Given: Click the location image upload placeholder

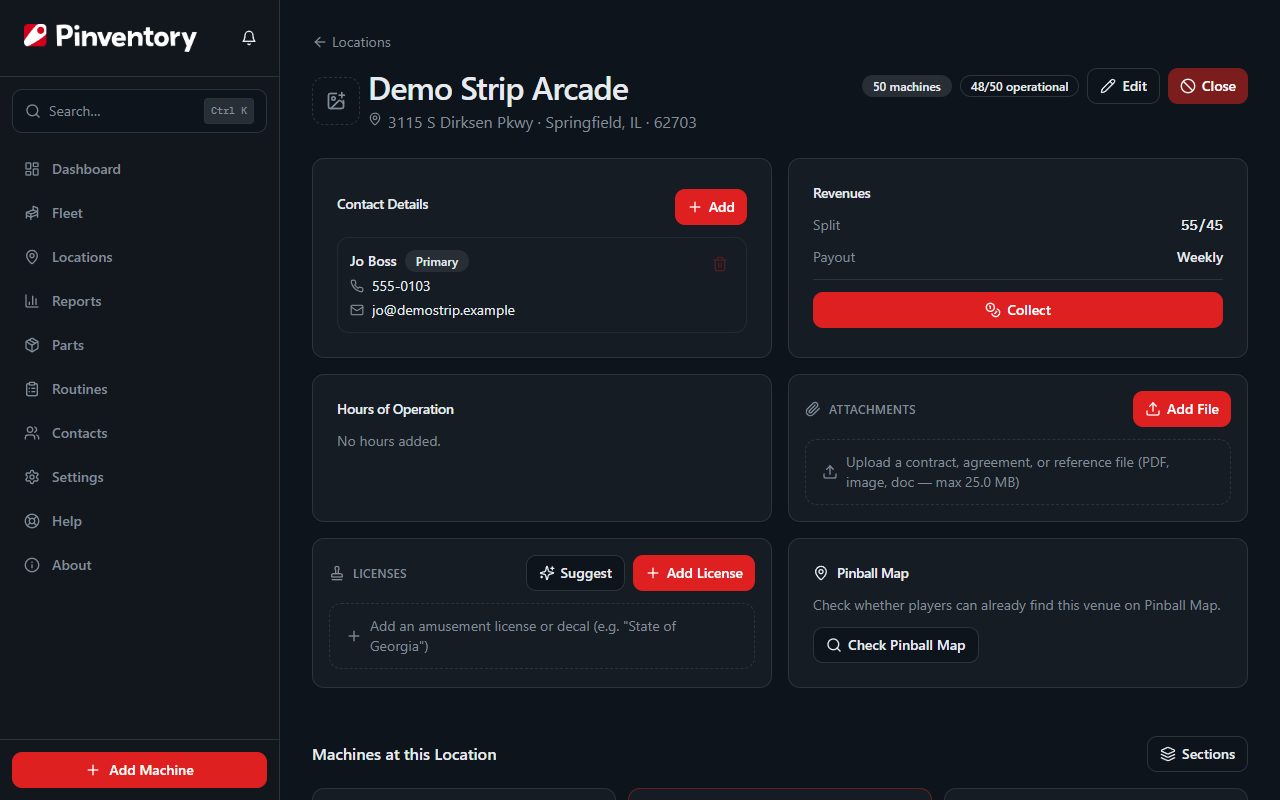Looking at the screenshot, I should [x=336, y=101].
